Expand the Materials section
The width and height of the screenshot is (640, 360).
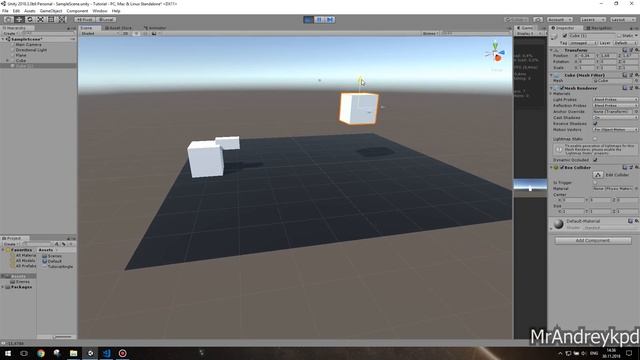tap(551, 94)
